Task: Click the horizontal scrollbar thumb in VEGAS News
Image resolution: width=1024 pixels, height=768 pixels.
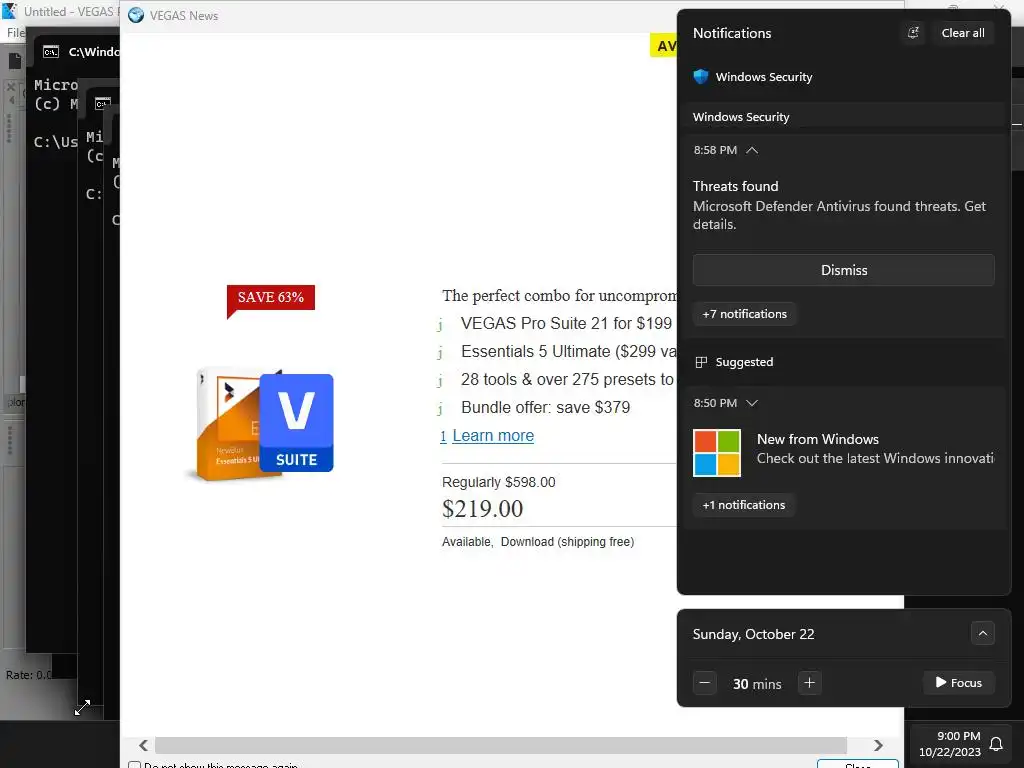Action: (x=501, y=745)
